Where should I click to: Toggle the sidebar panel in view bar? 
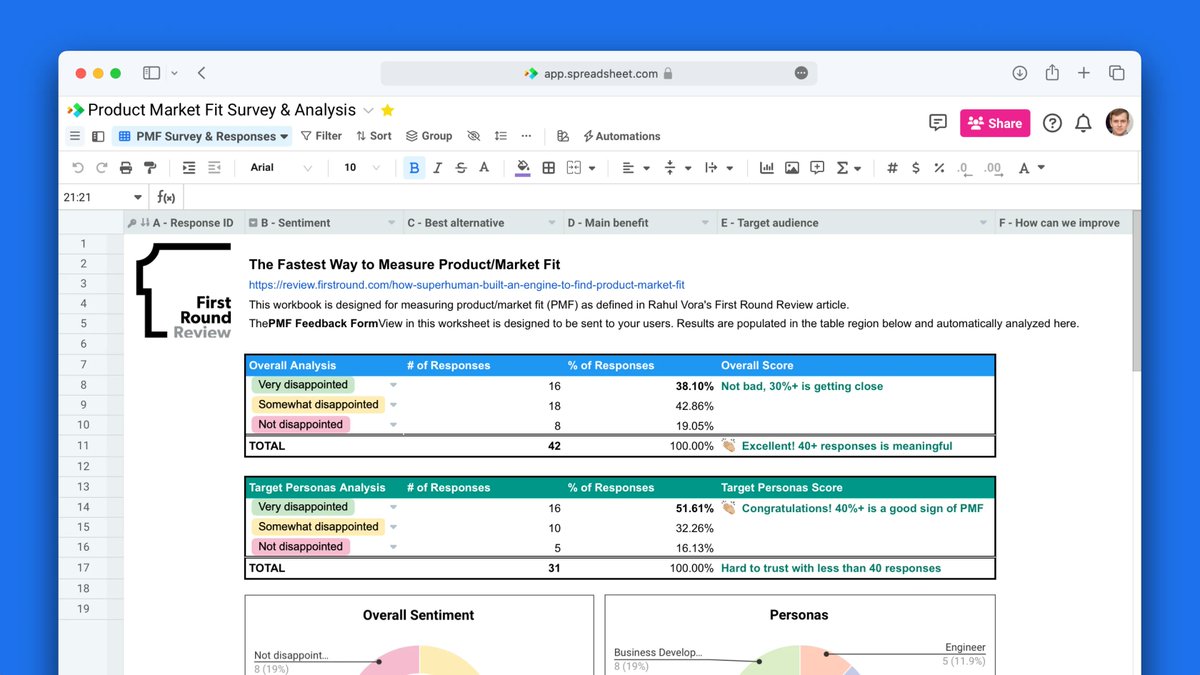click(x=98, y=136)
